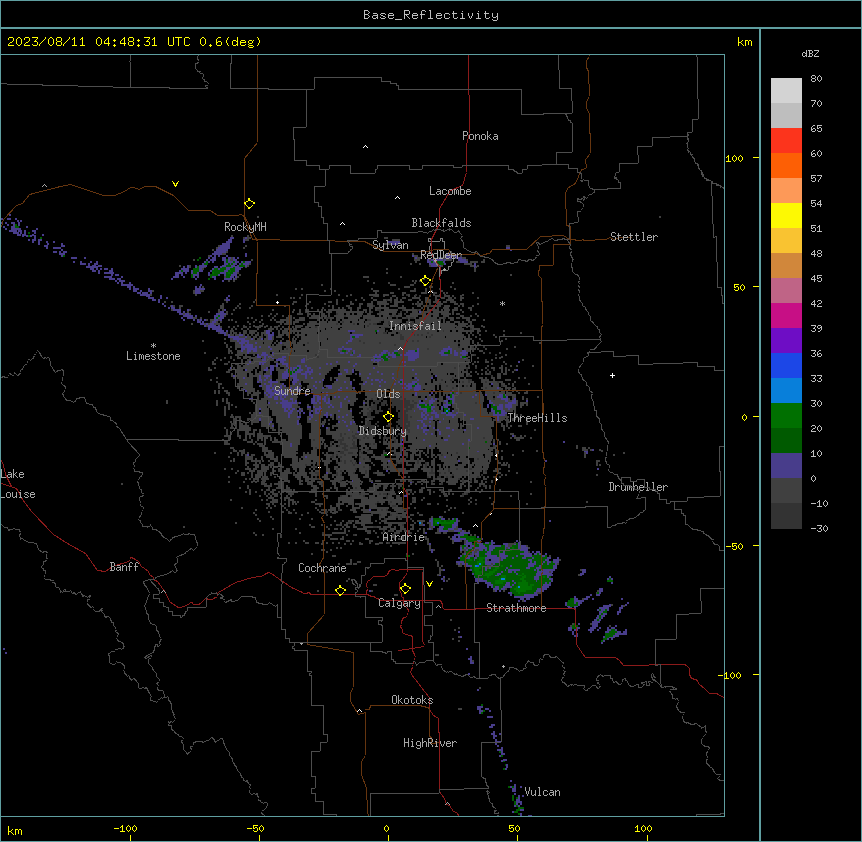Click the yellow diamond marker above Calgary label
Screen dimensions: 862x842
point(405,589)
